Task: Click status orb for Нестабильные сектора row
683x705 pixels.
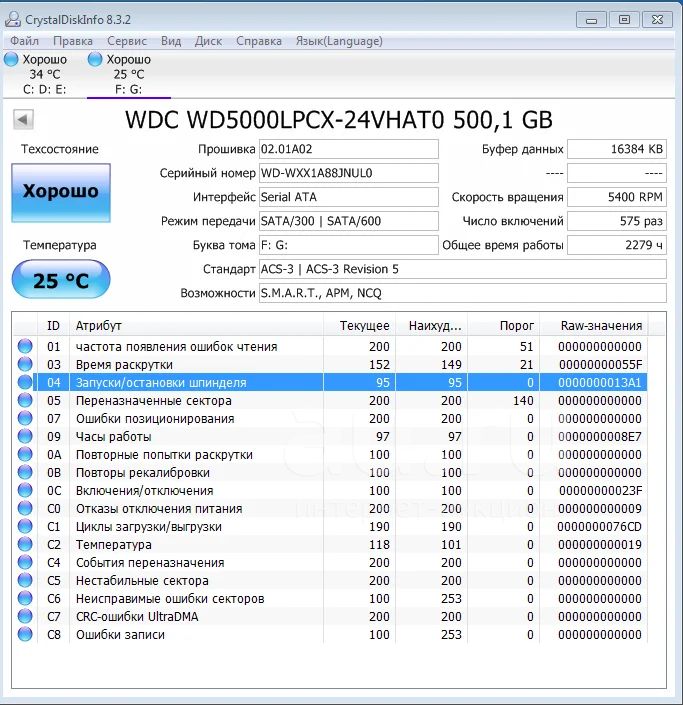Action: 25,580
